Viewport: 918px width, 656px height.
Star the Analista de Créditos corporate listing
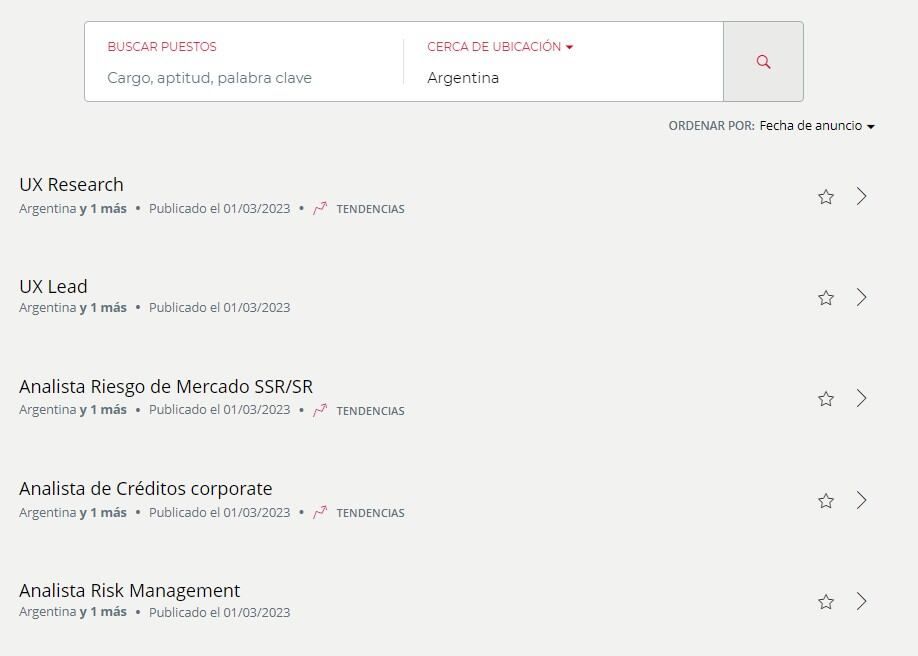tap(826, 501)
